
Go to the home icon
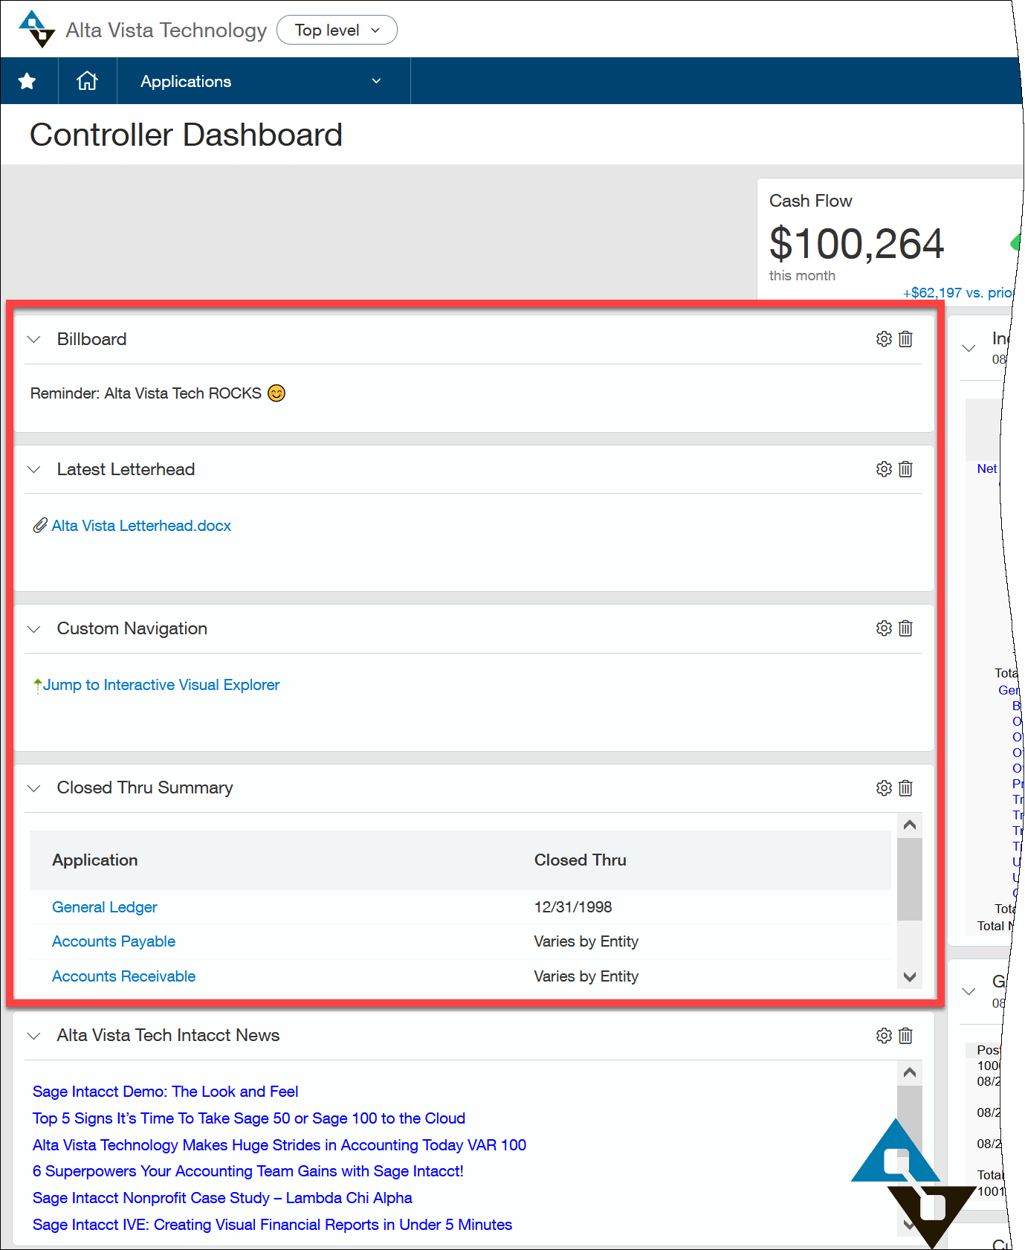click(87, 81)
